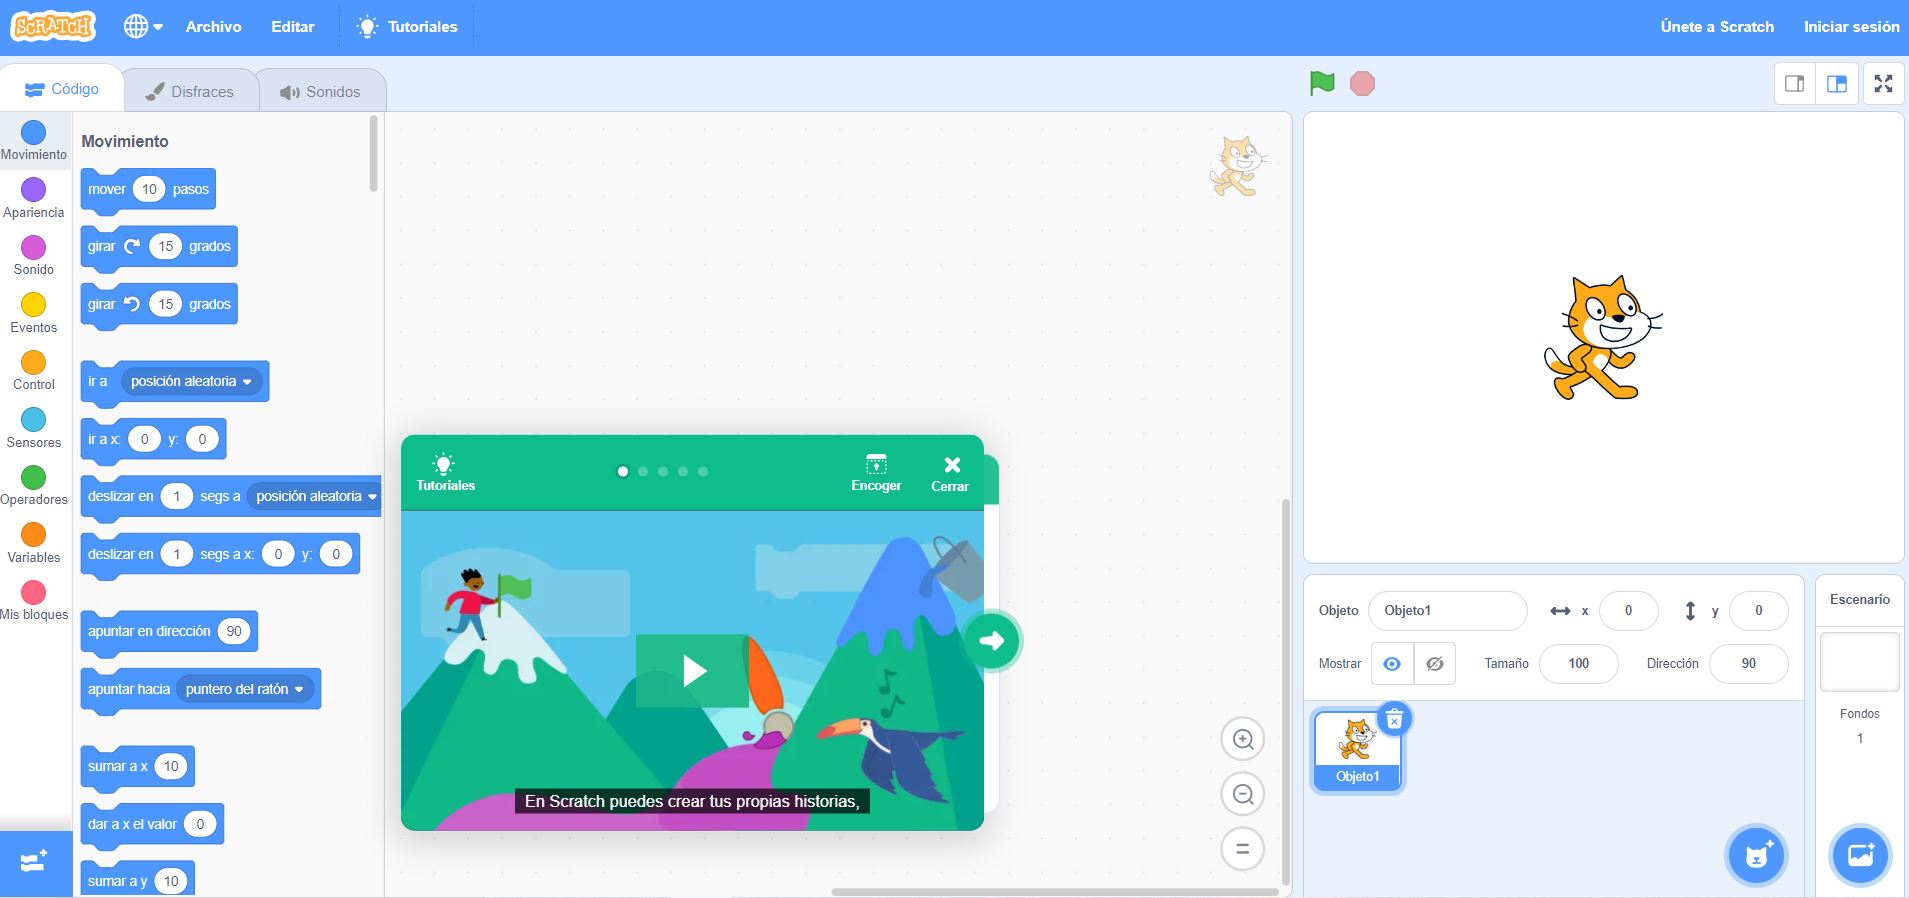Image resolution: width=1909 pixels, height=898 pixels.
Task: Go to the next tutorial step arrow
Action: tap(991, 641)
